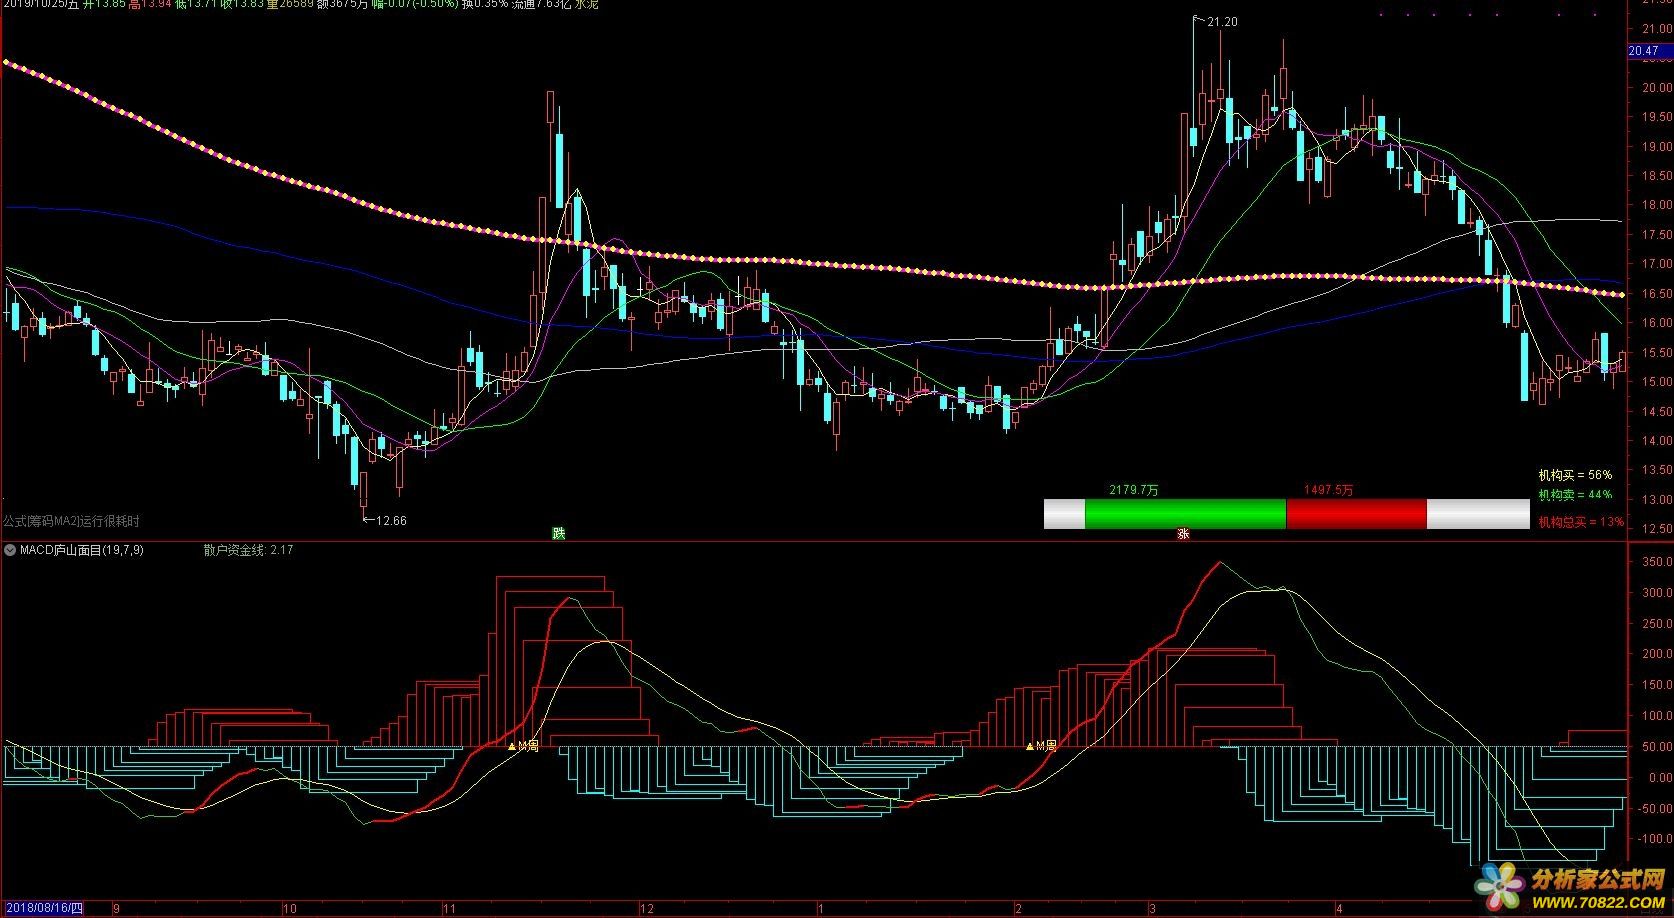
Task: Click month 9 on the time axis
Action: [117, 909]
